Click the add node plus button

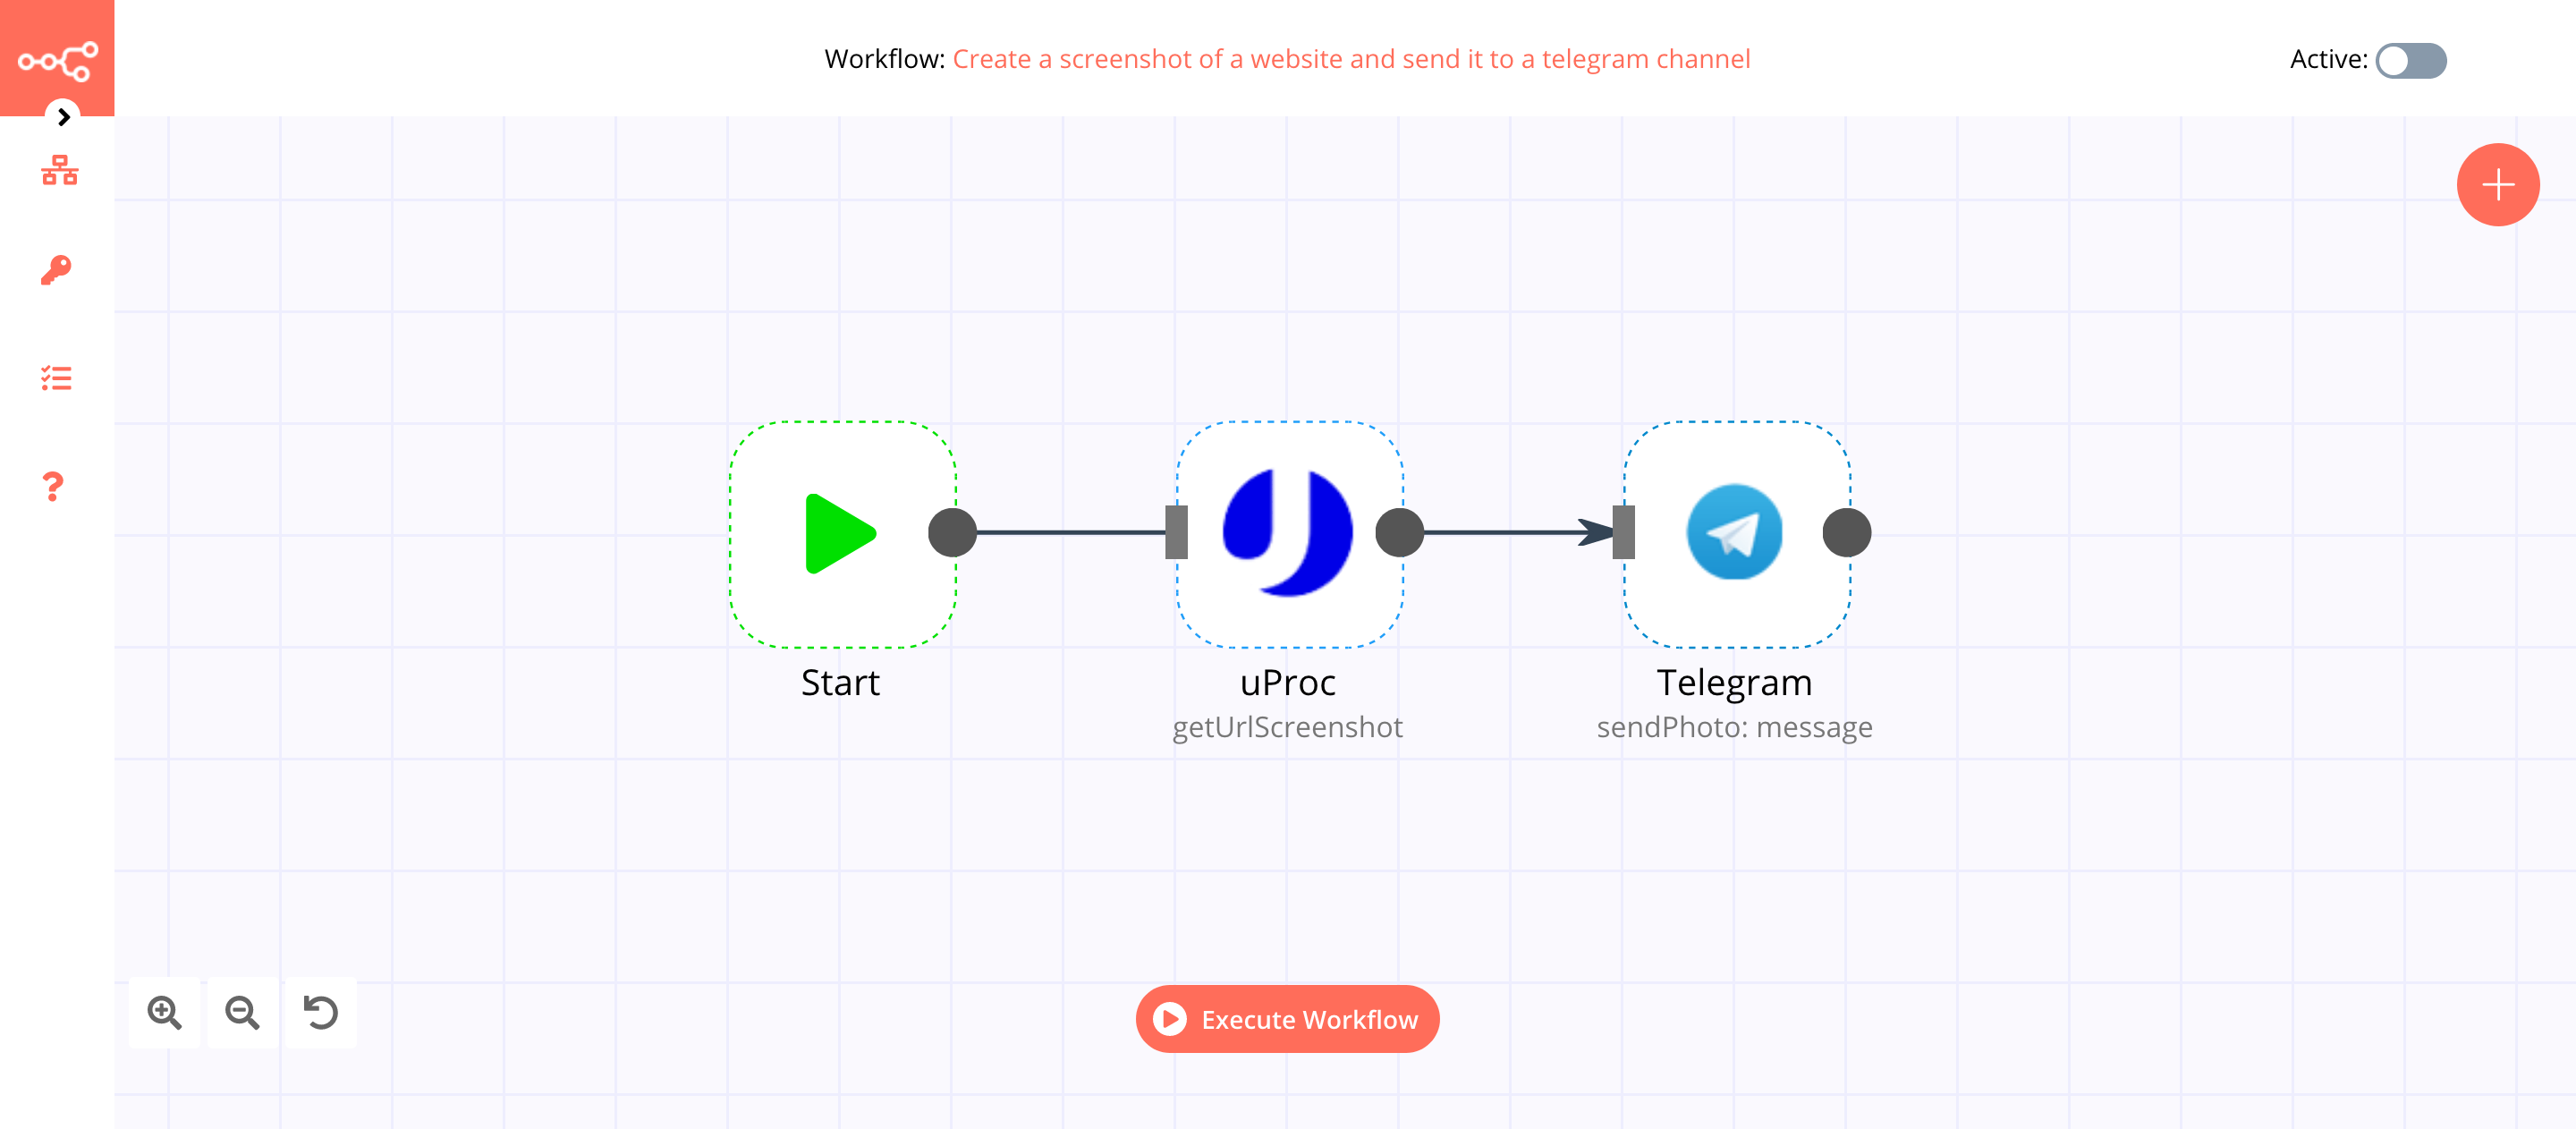[x=2497, y=183]
